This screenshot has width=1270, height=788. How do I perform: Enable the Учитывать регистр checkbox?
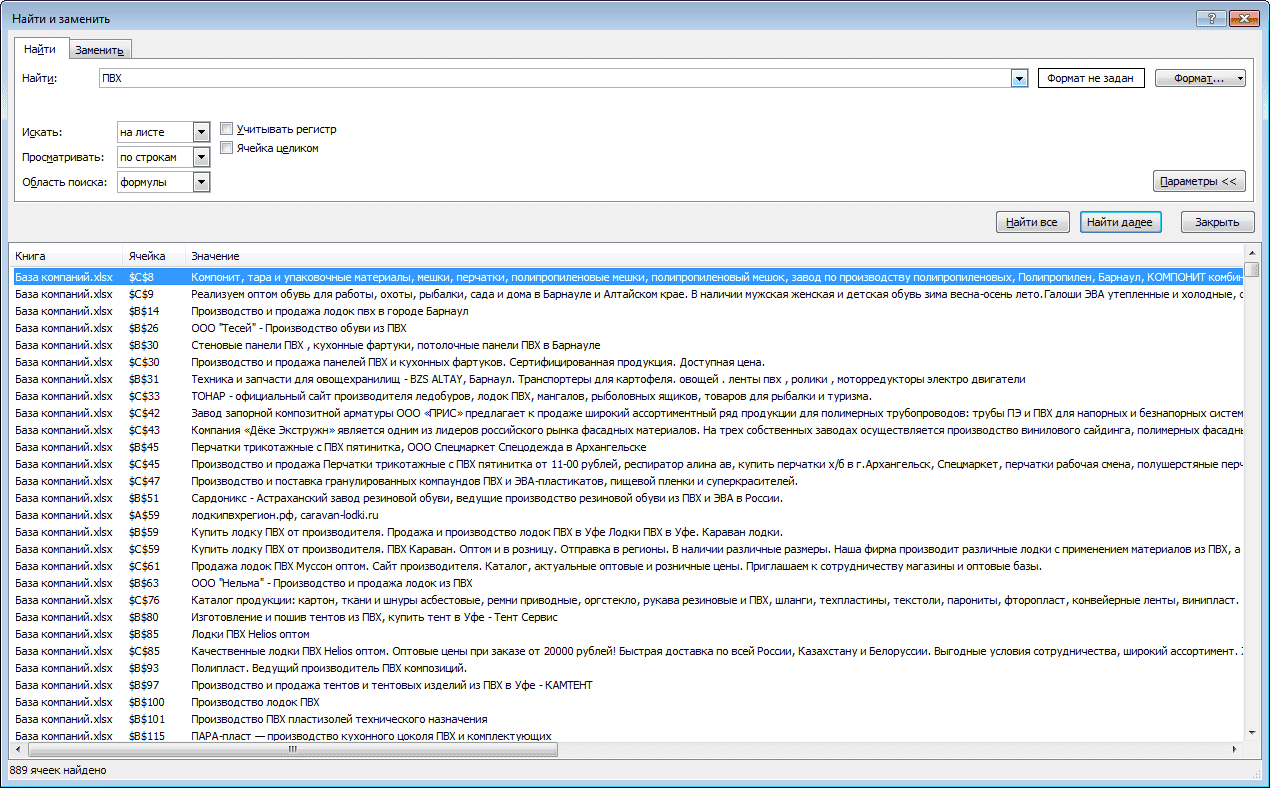[x=226, y=129]
